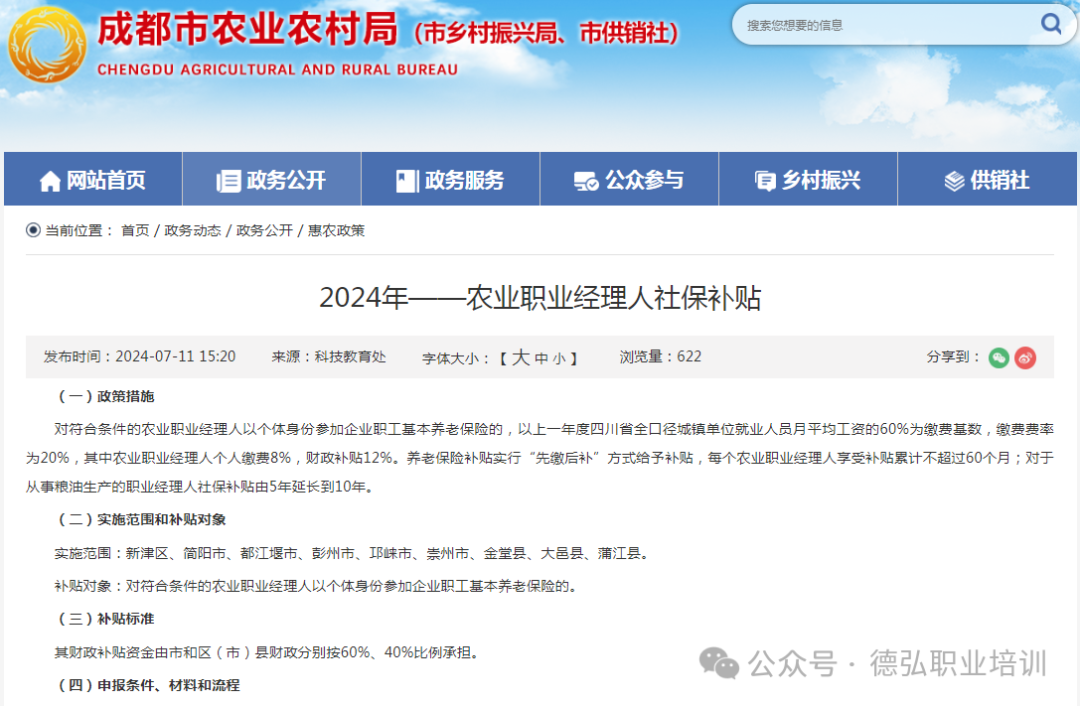Open 政务动态 breadcrumb link

point(192,231)
